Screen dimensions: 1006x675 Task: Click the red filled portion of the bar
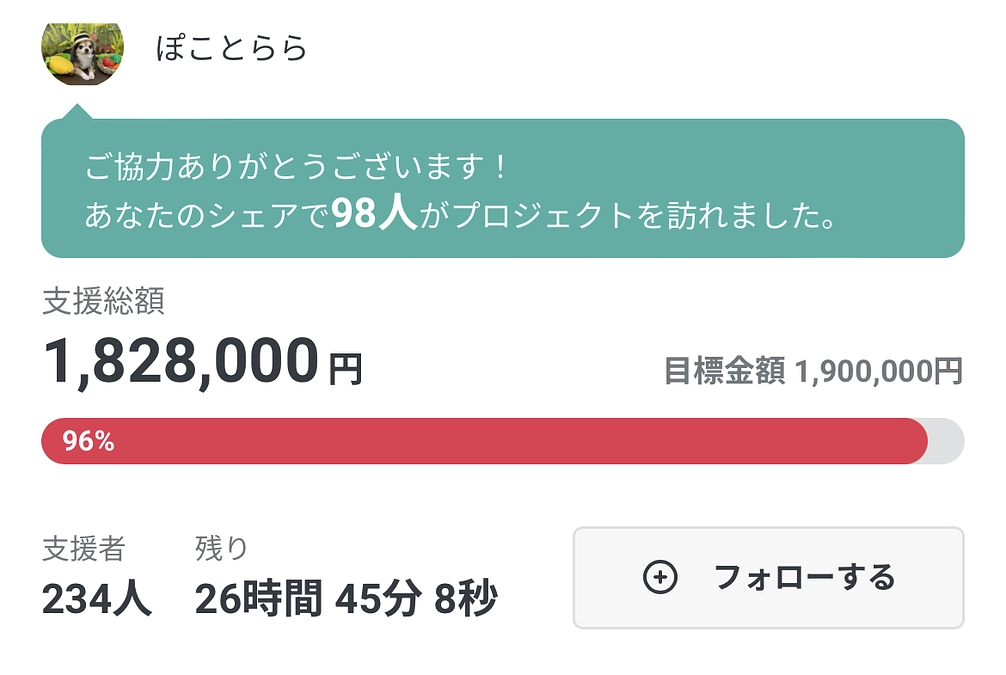pos(480,440)
